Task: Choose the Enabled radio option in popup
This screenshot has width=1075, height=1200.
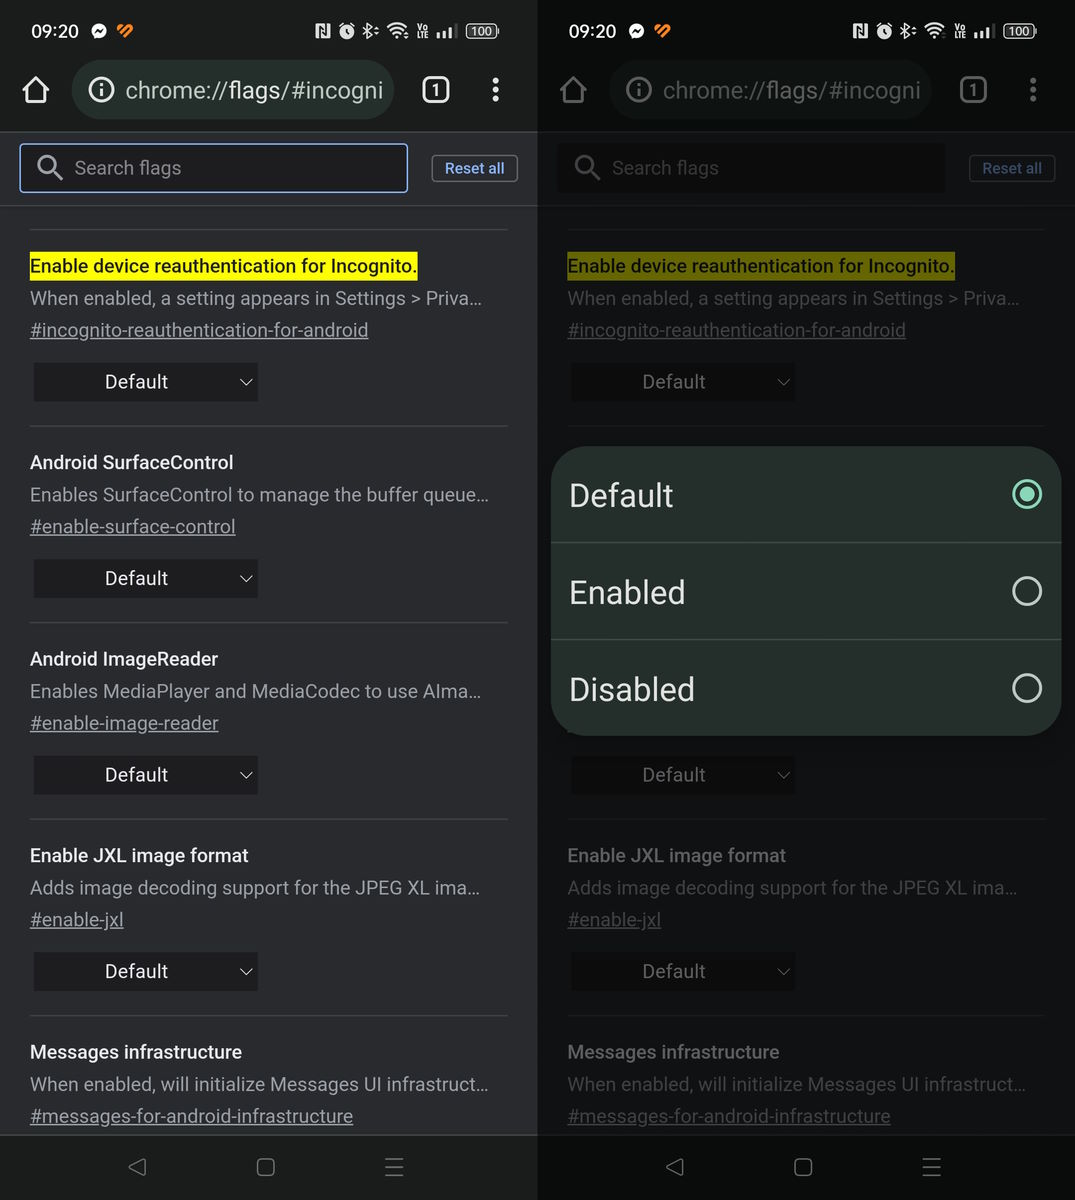Action: coord(1026,591)
